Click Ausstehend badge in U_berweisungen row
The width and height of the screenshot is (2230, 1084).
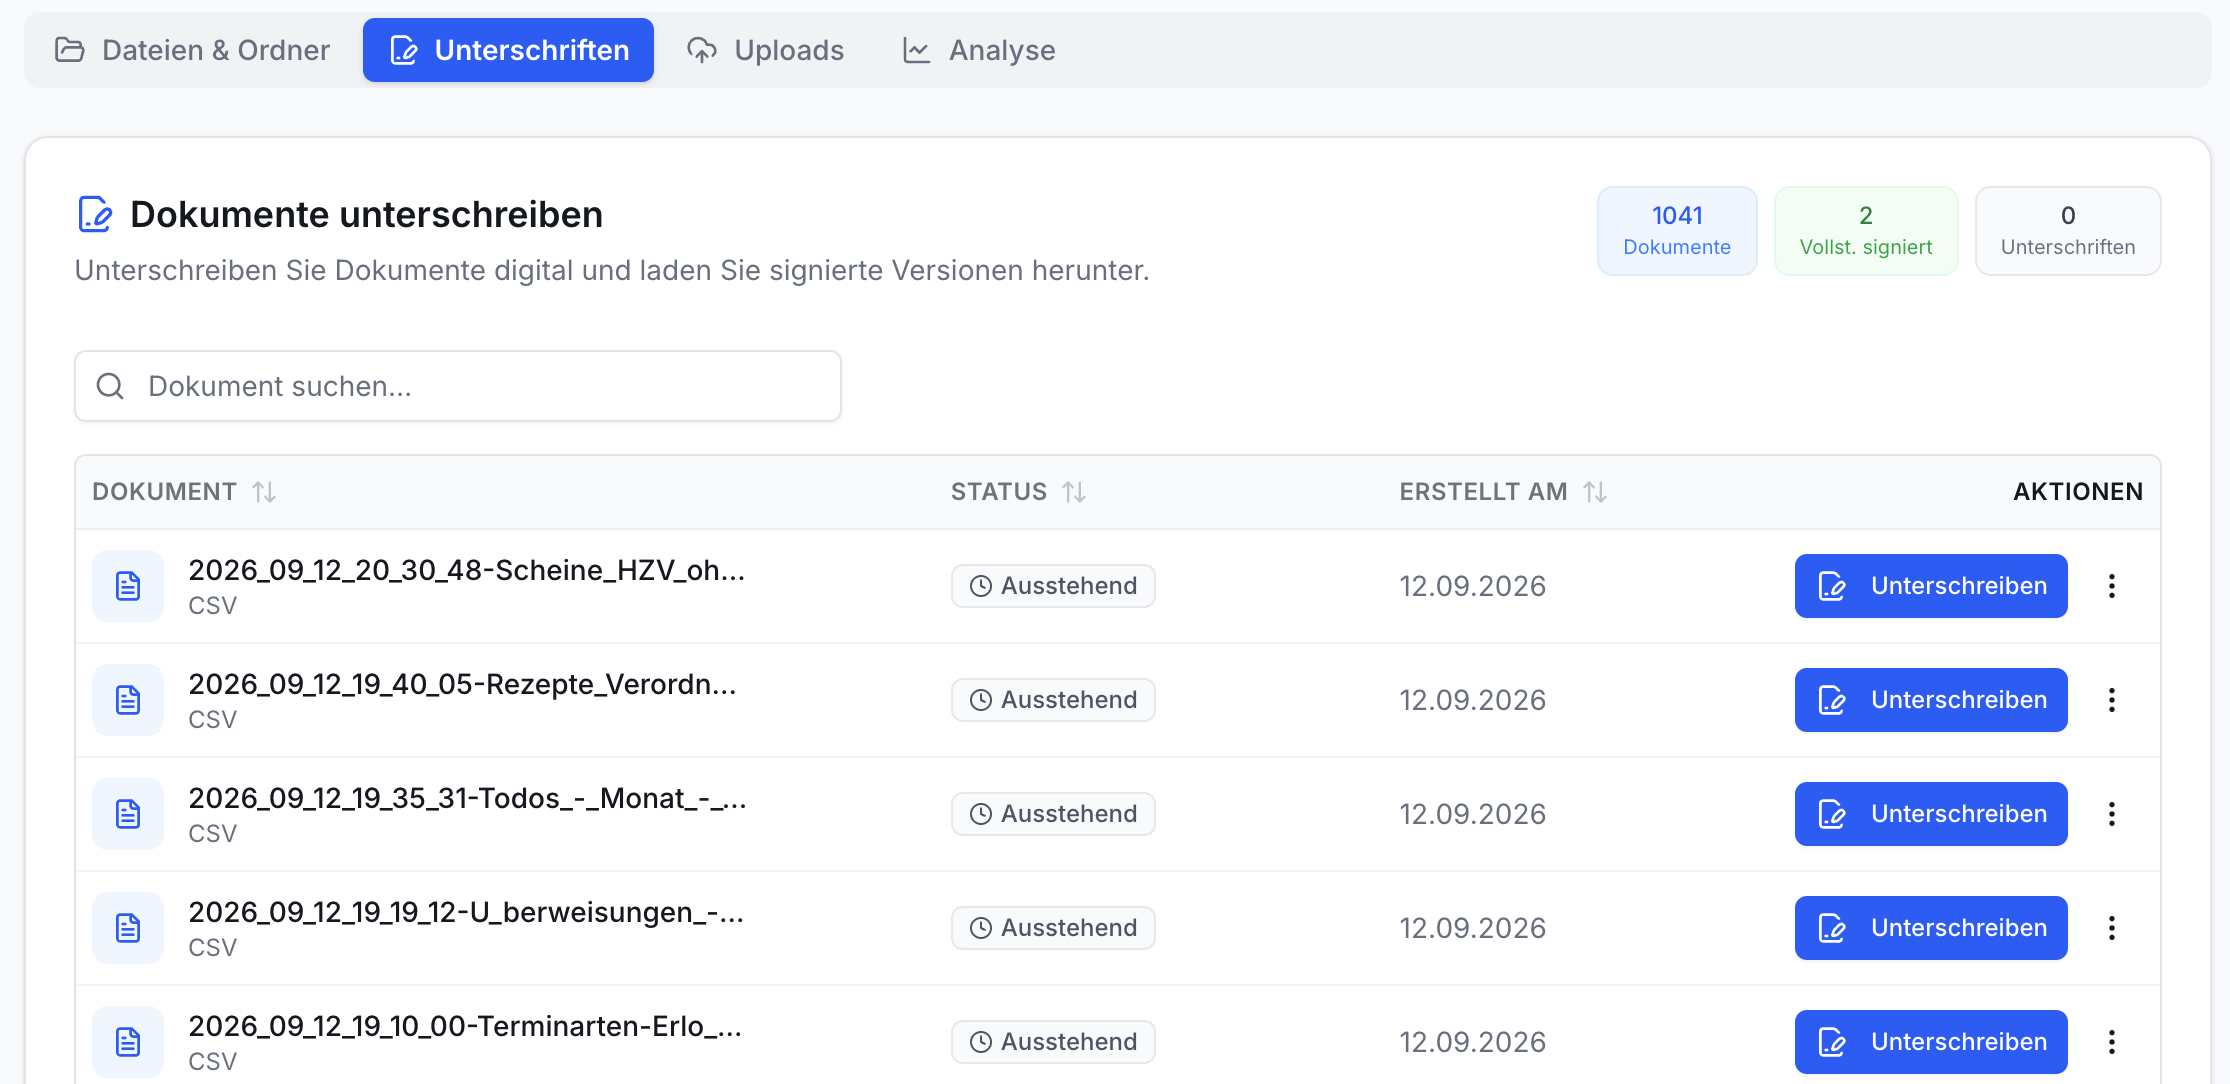pyautogui.click(x=1053, y=928)
